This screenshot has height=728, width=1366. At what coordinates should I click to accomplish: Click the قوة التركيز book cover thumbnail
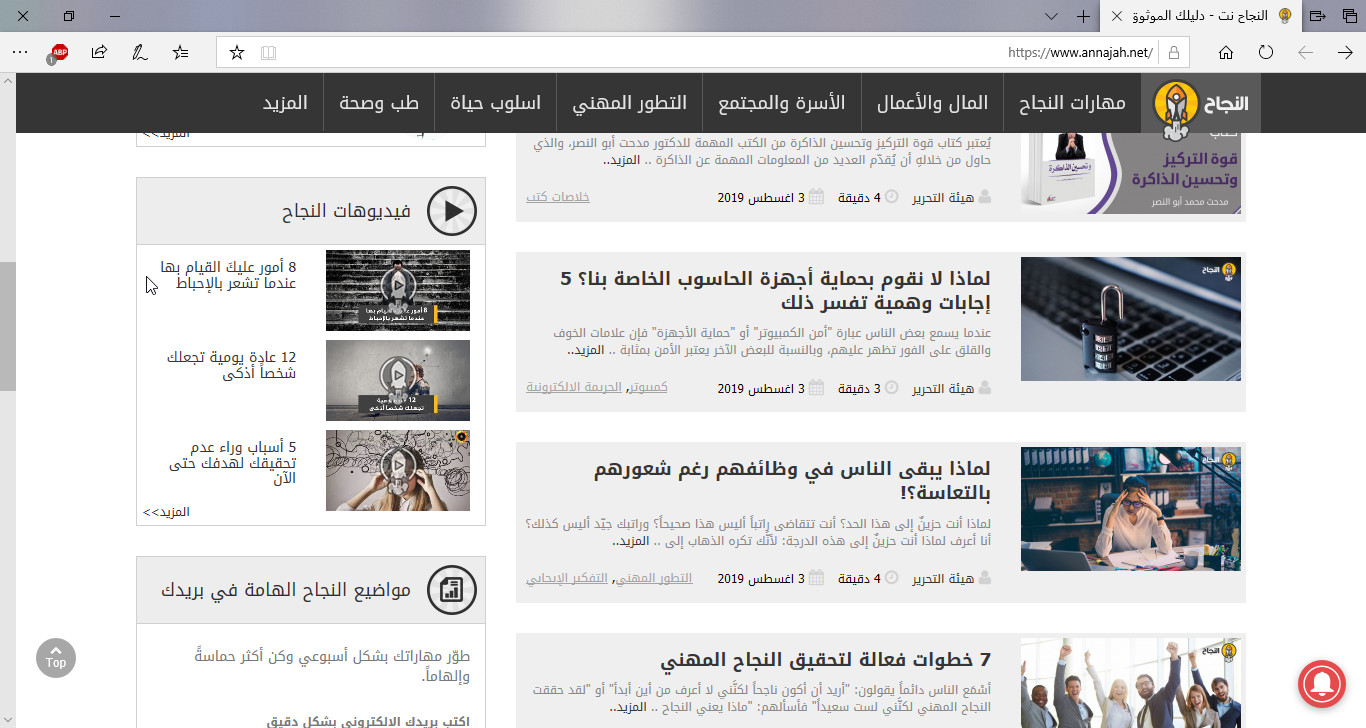click(1131, 172)
